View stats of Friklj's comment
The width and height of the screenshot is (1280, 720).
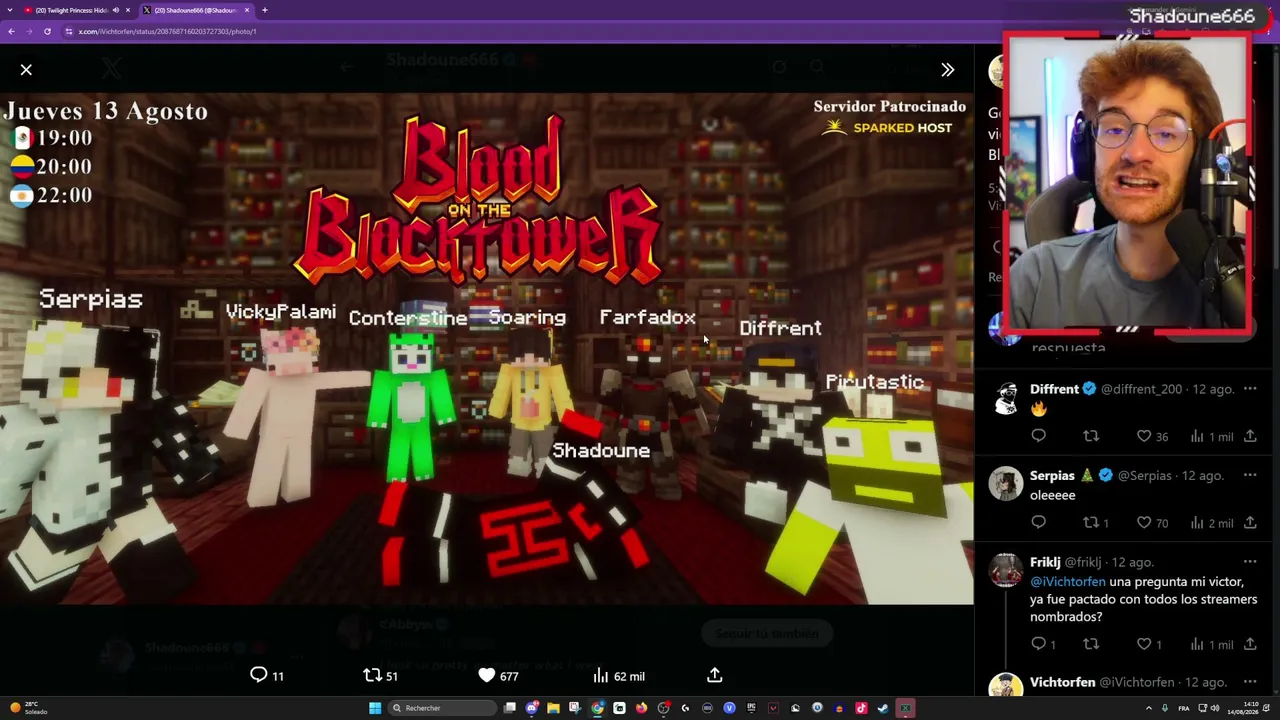[x=1211, y=644]
